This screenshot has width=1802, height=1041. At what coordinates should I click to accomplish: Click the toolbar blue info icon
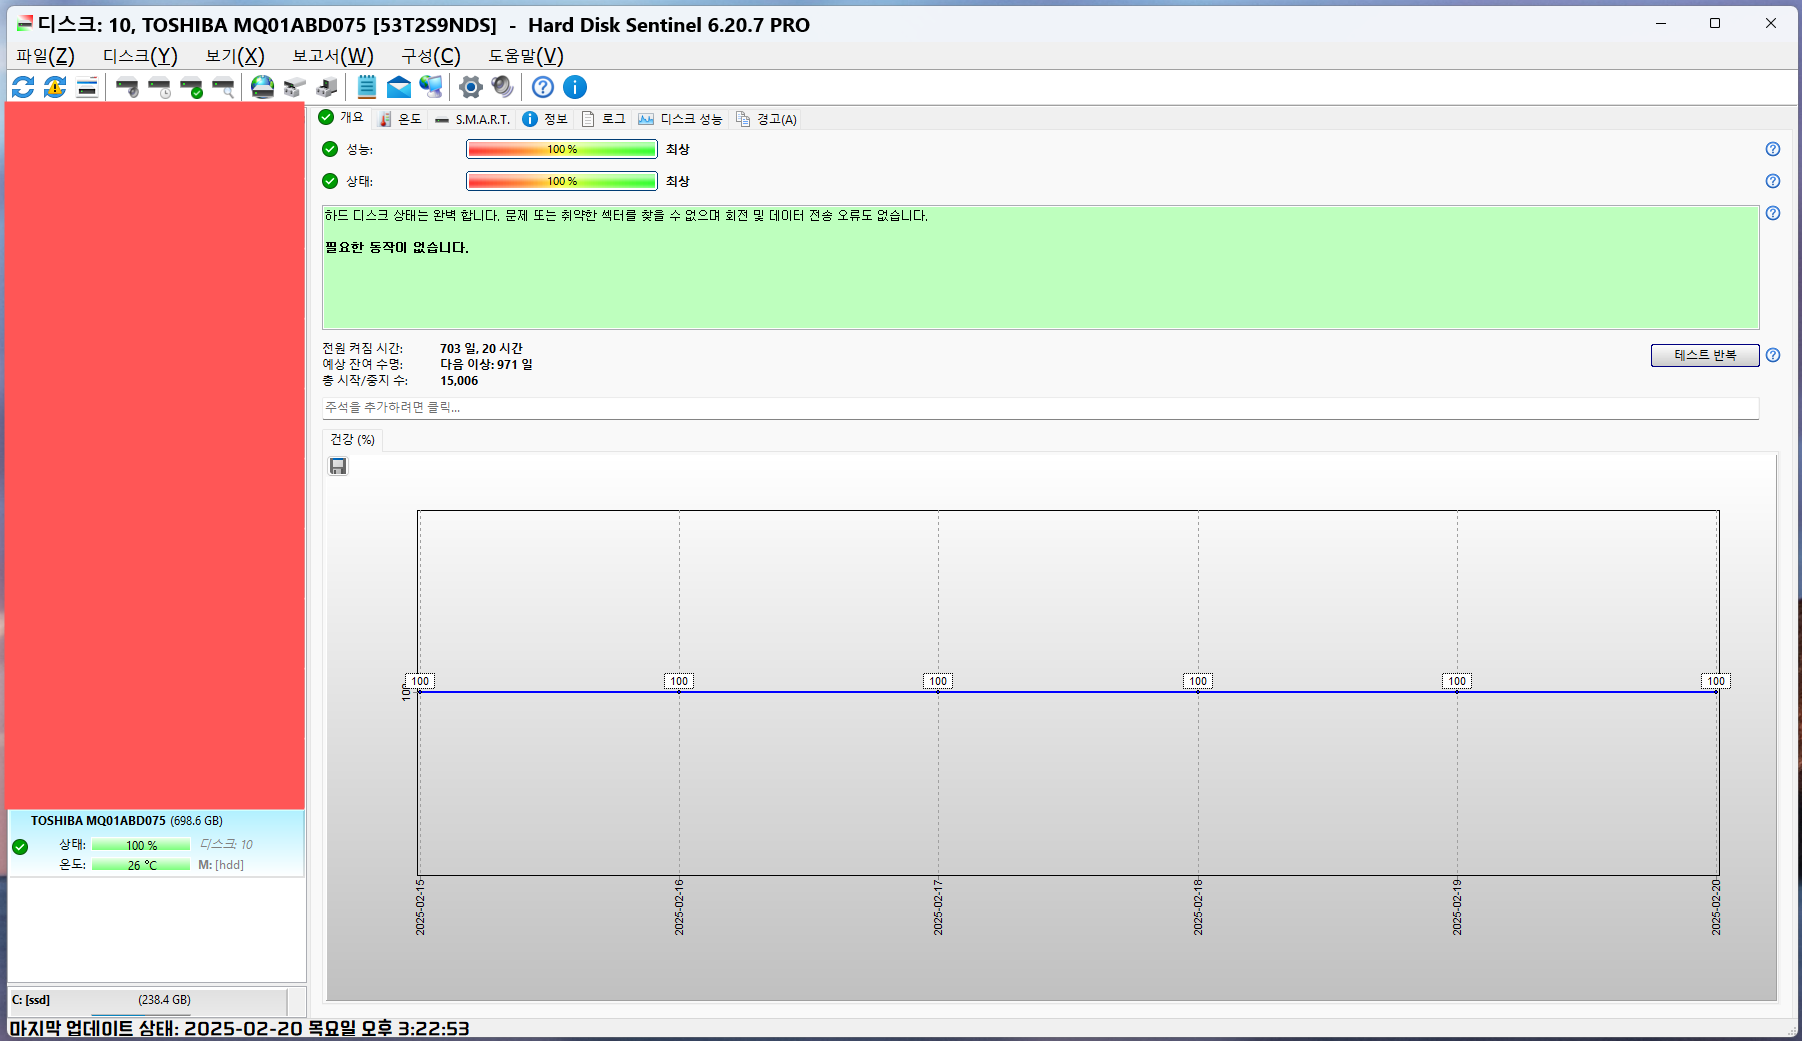tap(575, 87)
